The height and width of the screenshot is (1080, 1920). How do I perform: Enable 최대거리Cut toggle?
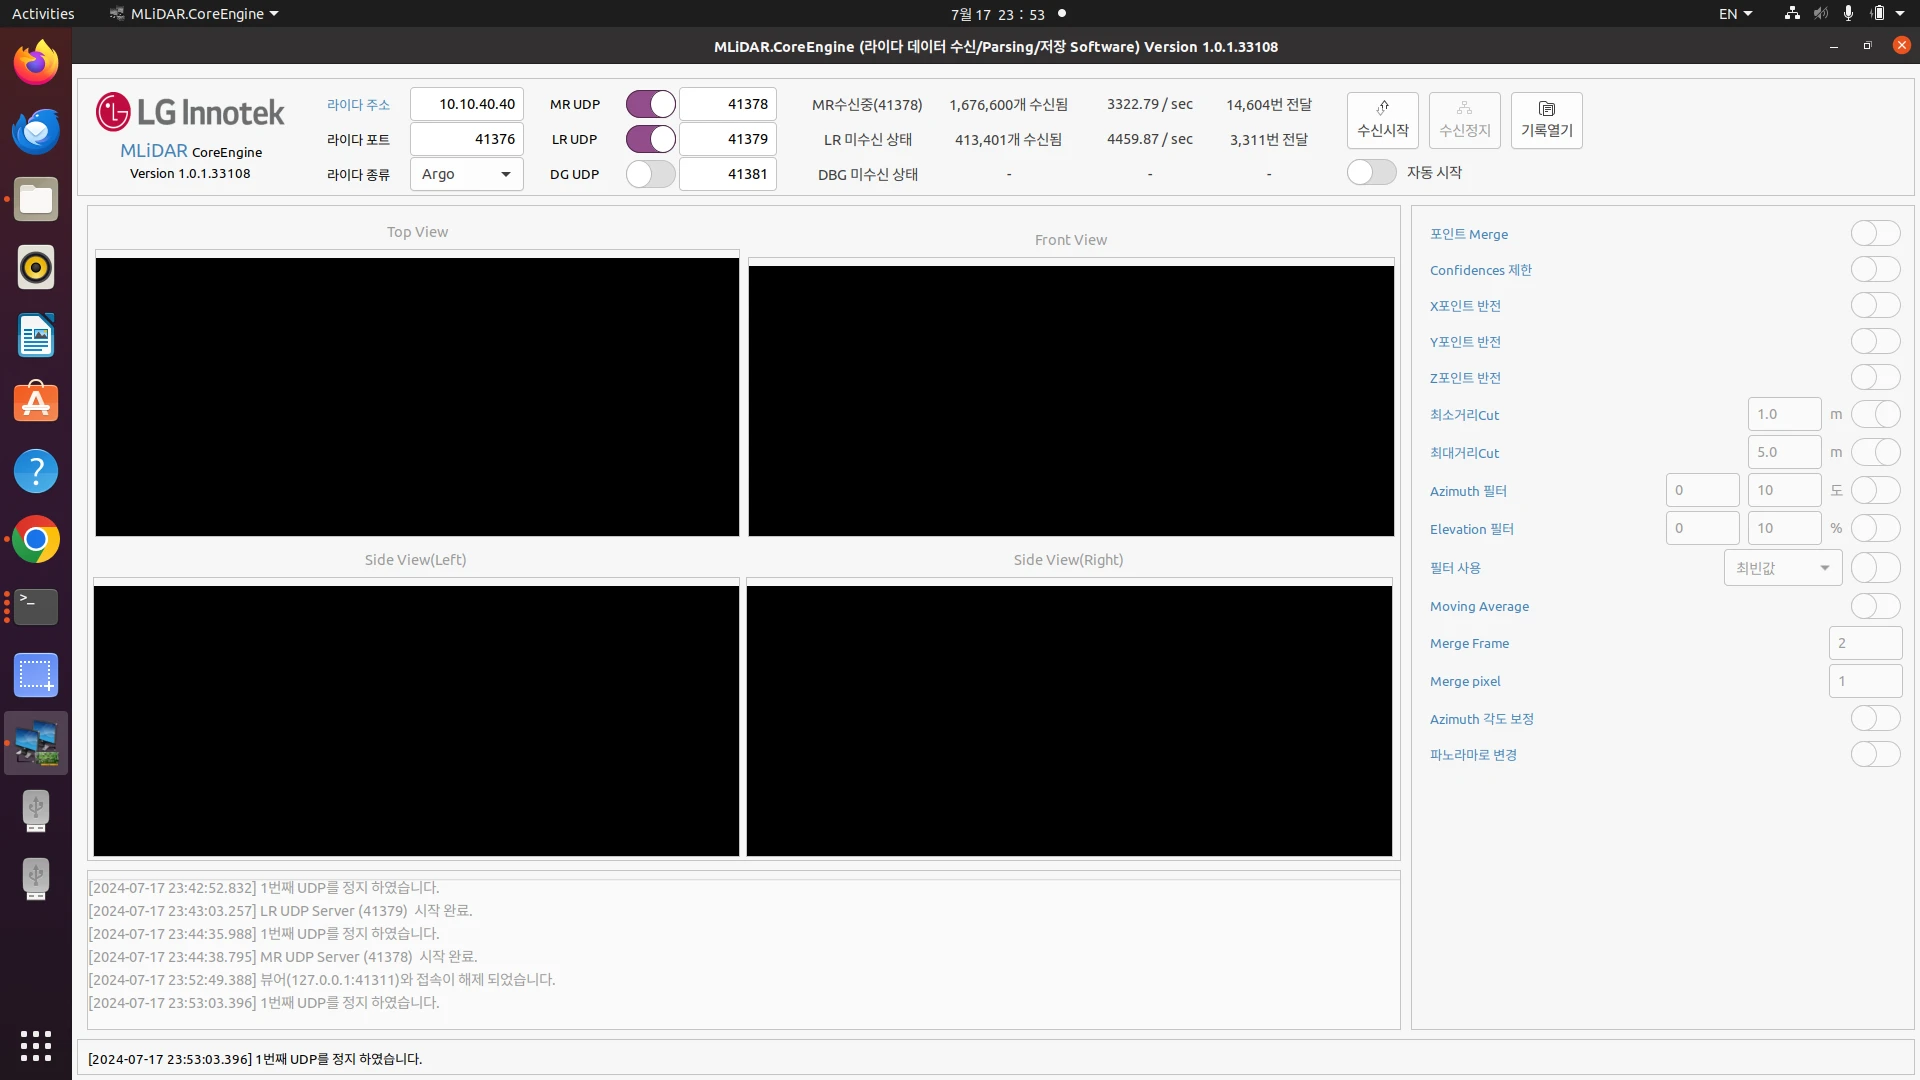click(x=1875, y=452)
